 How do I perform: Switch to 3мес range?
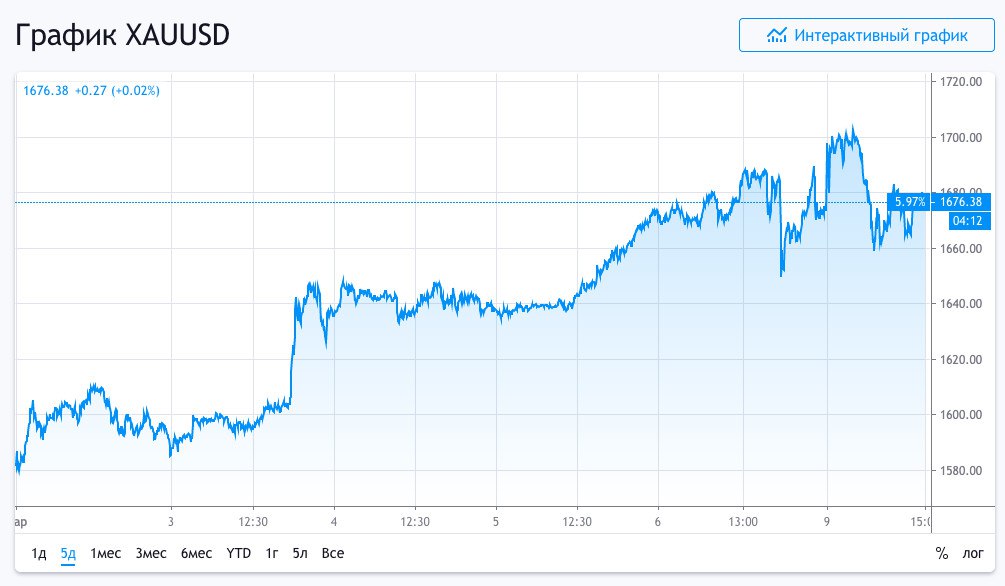[x=151, y=553]
